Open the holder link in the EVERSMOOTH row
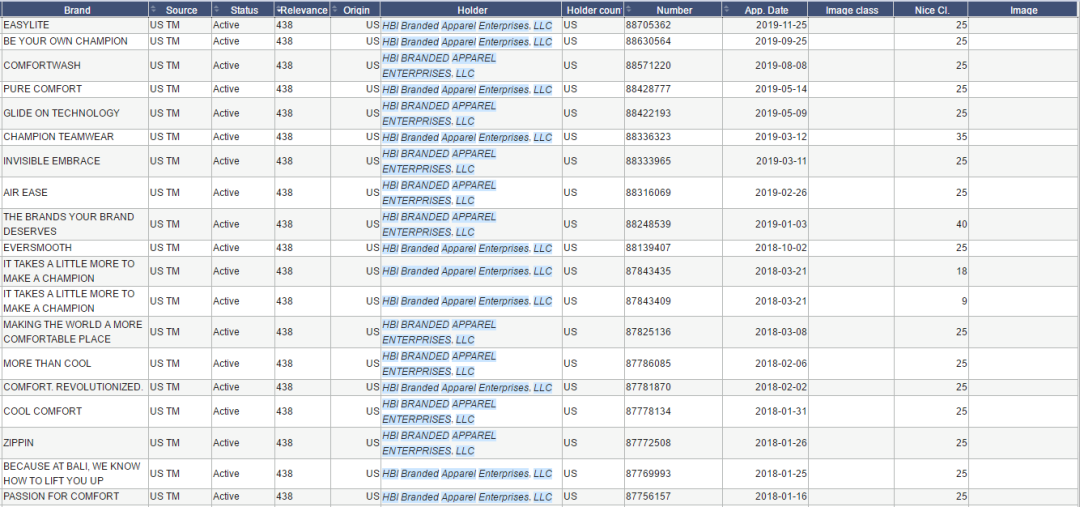The height and width of the screenshot is (507, 1080). coord(467,248)
